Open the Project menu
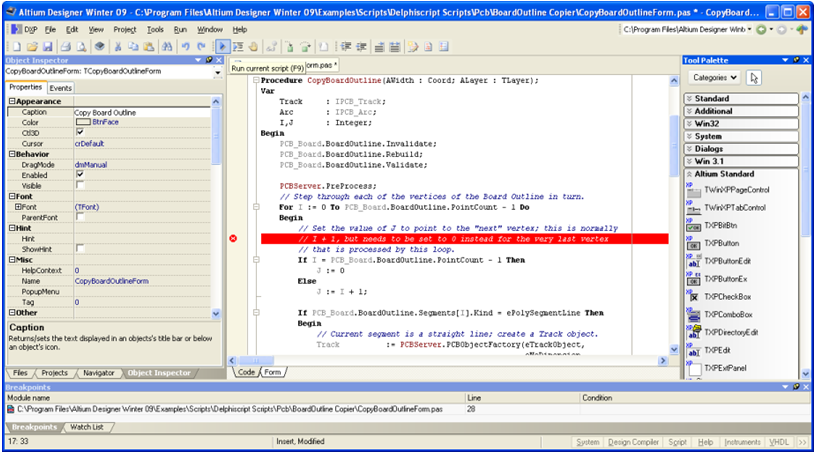The height and width of the screenshot is (455, 816). pyautogui.click(x=124, y=30)
